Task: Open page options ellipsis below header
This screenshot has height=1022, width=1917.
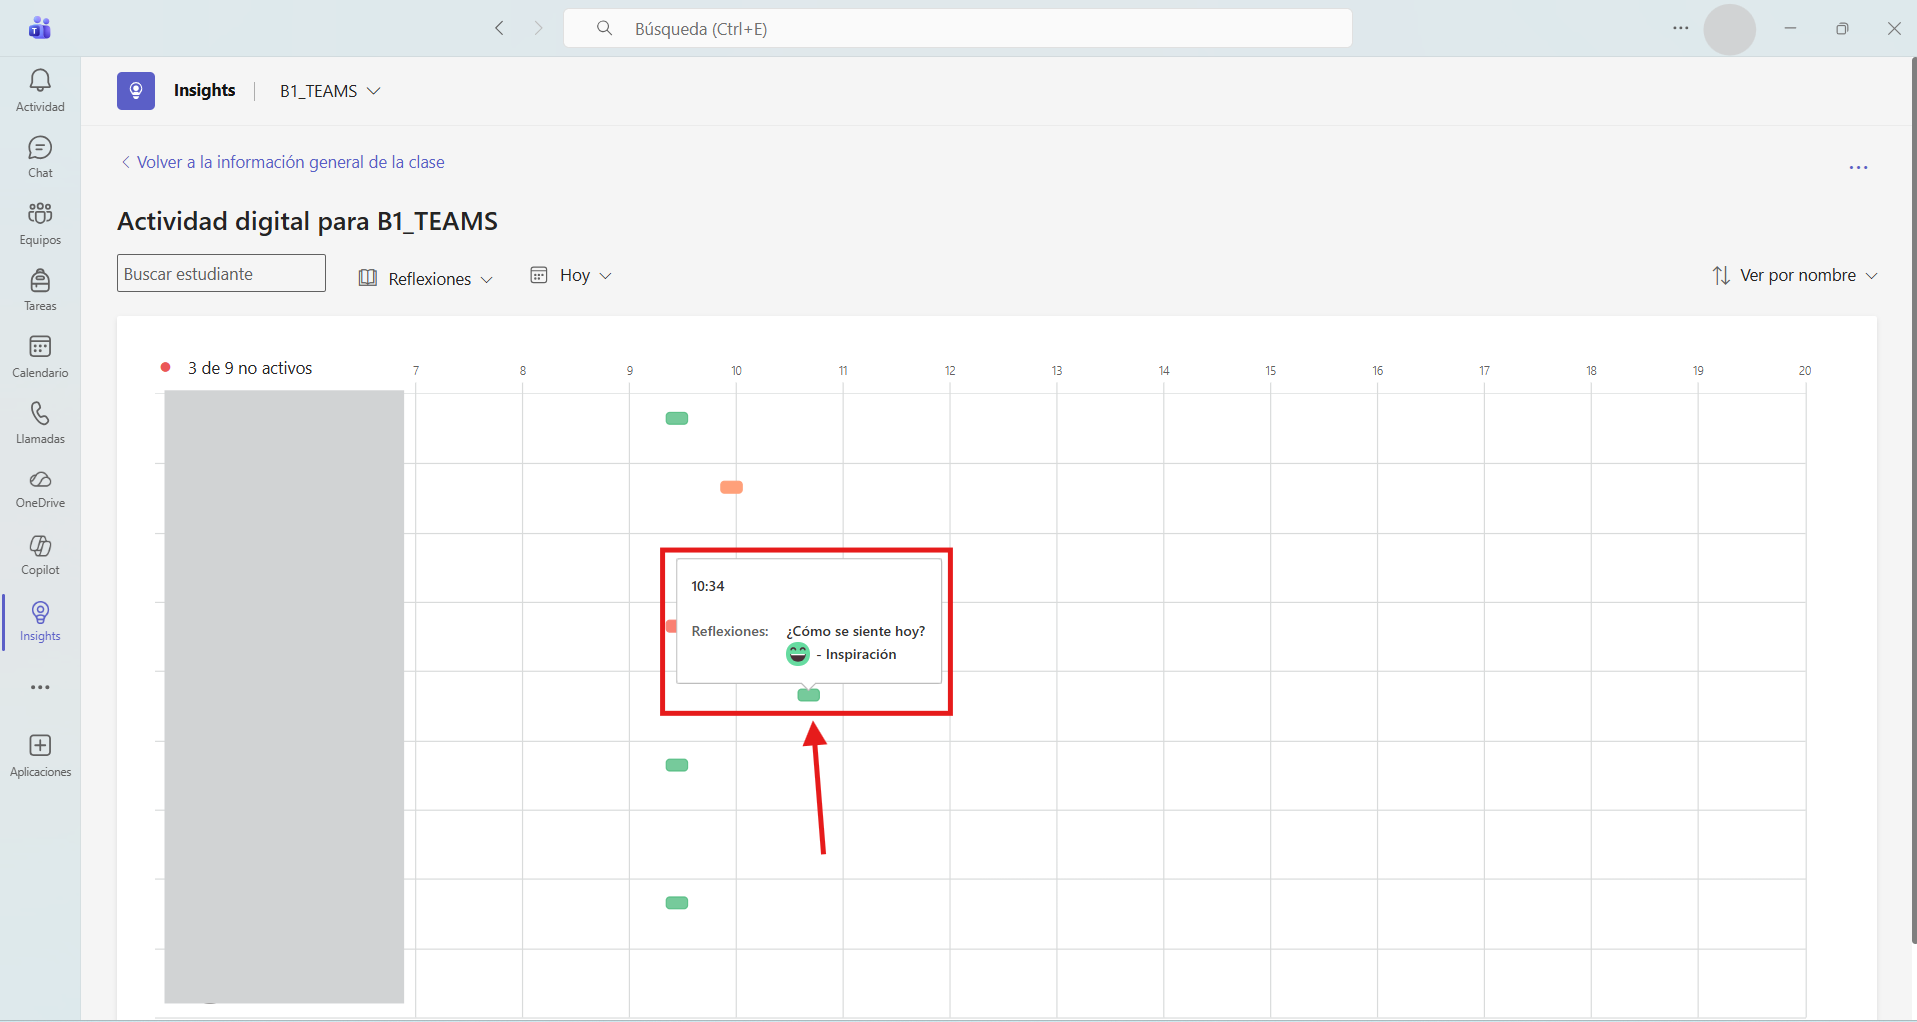Action: coord(1859,168)
